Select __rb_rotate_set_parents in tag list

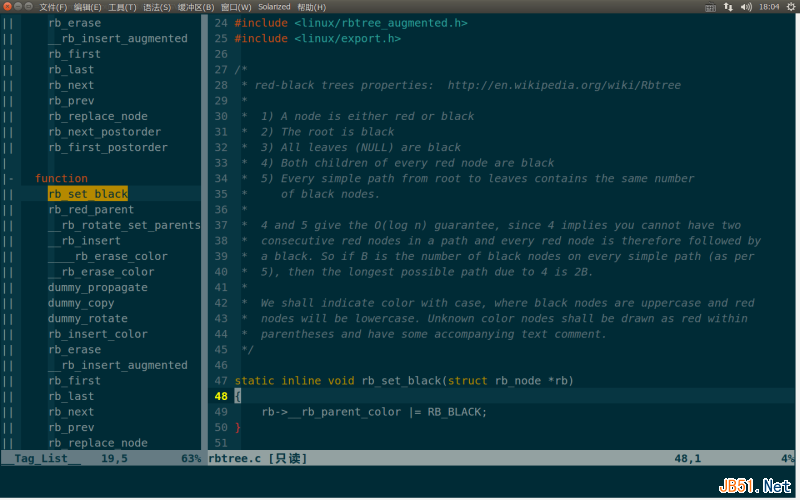[x=124, y=225]
